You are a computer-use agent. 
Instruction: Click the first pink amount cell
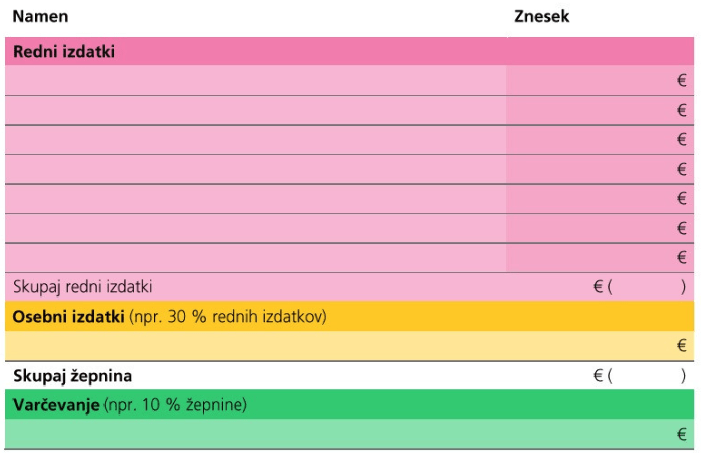(600, 80)
